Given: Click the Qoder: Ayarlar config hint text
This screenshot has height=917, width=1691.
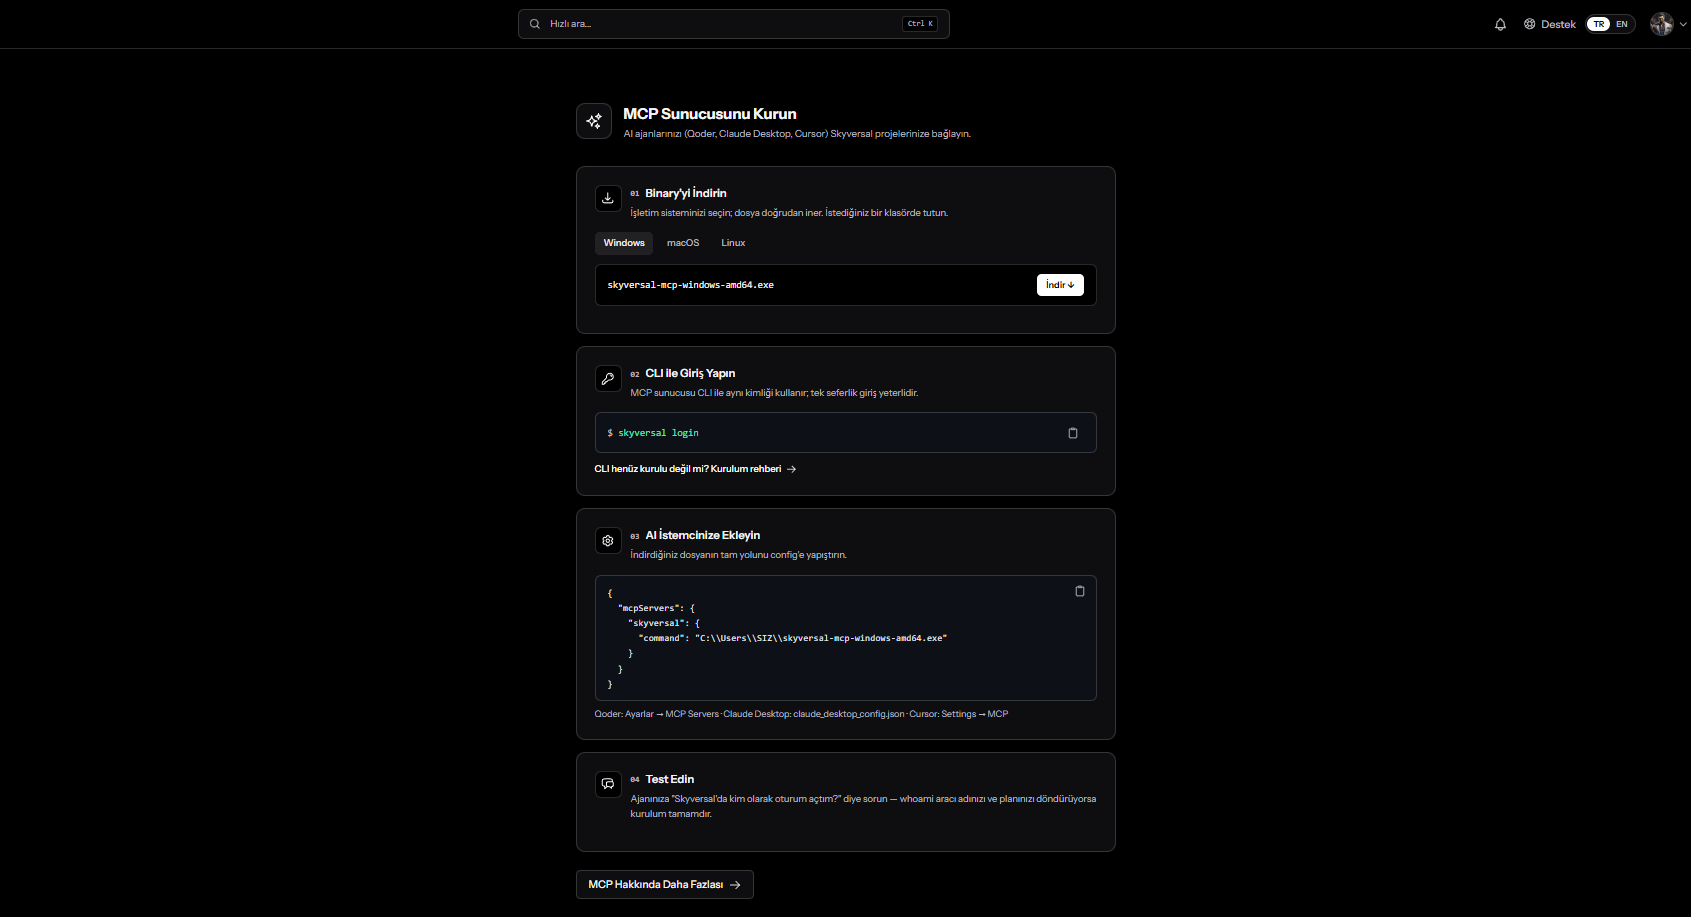Looking at the screenshot, I should tap(801, 714).
